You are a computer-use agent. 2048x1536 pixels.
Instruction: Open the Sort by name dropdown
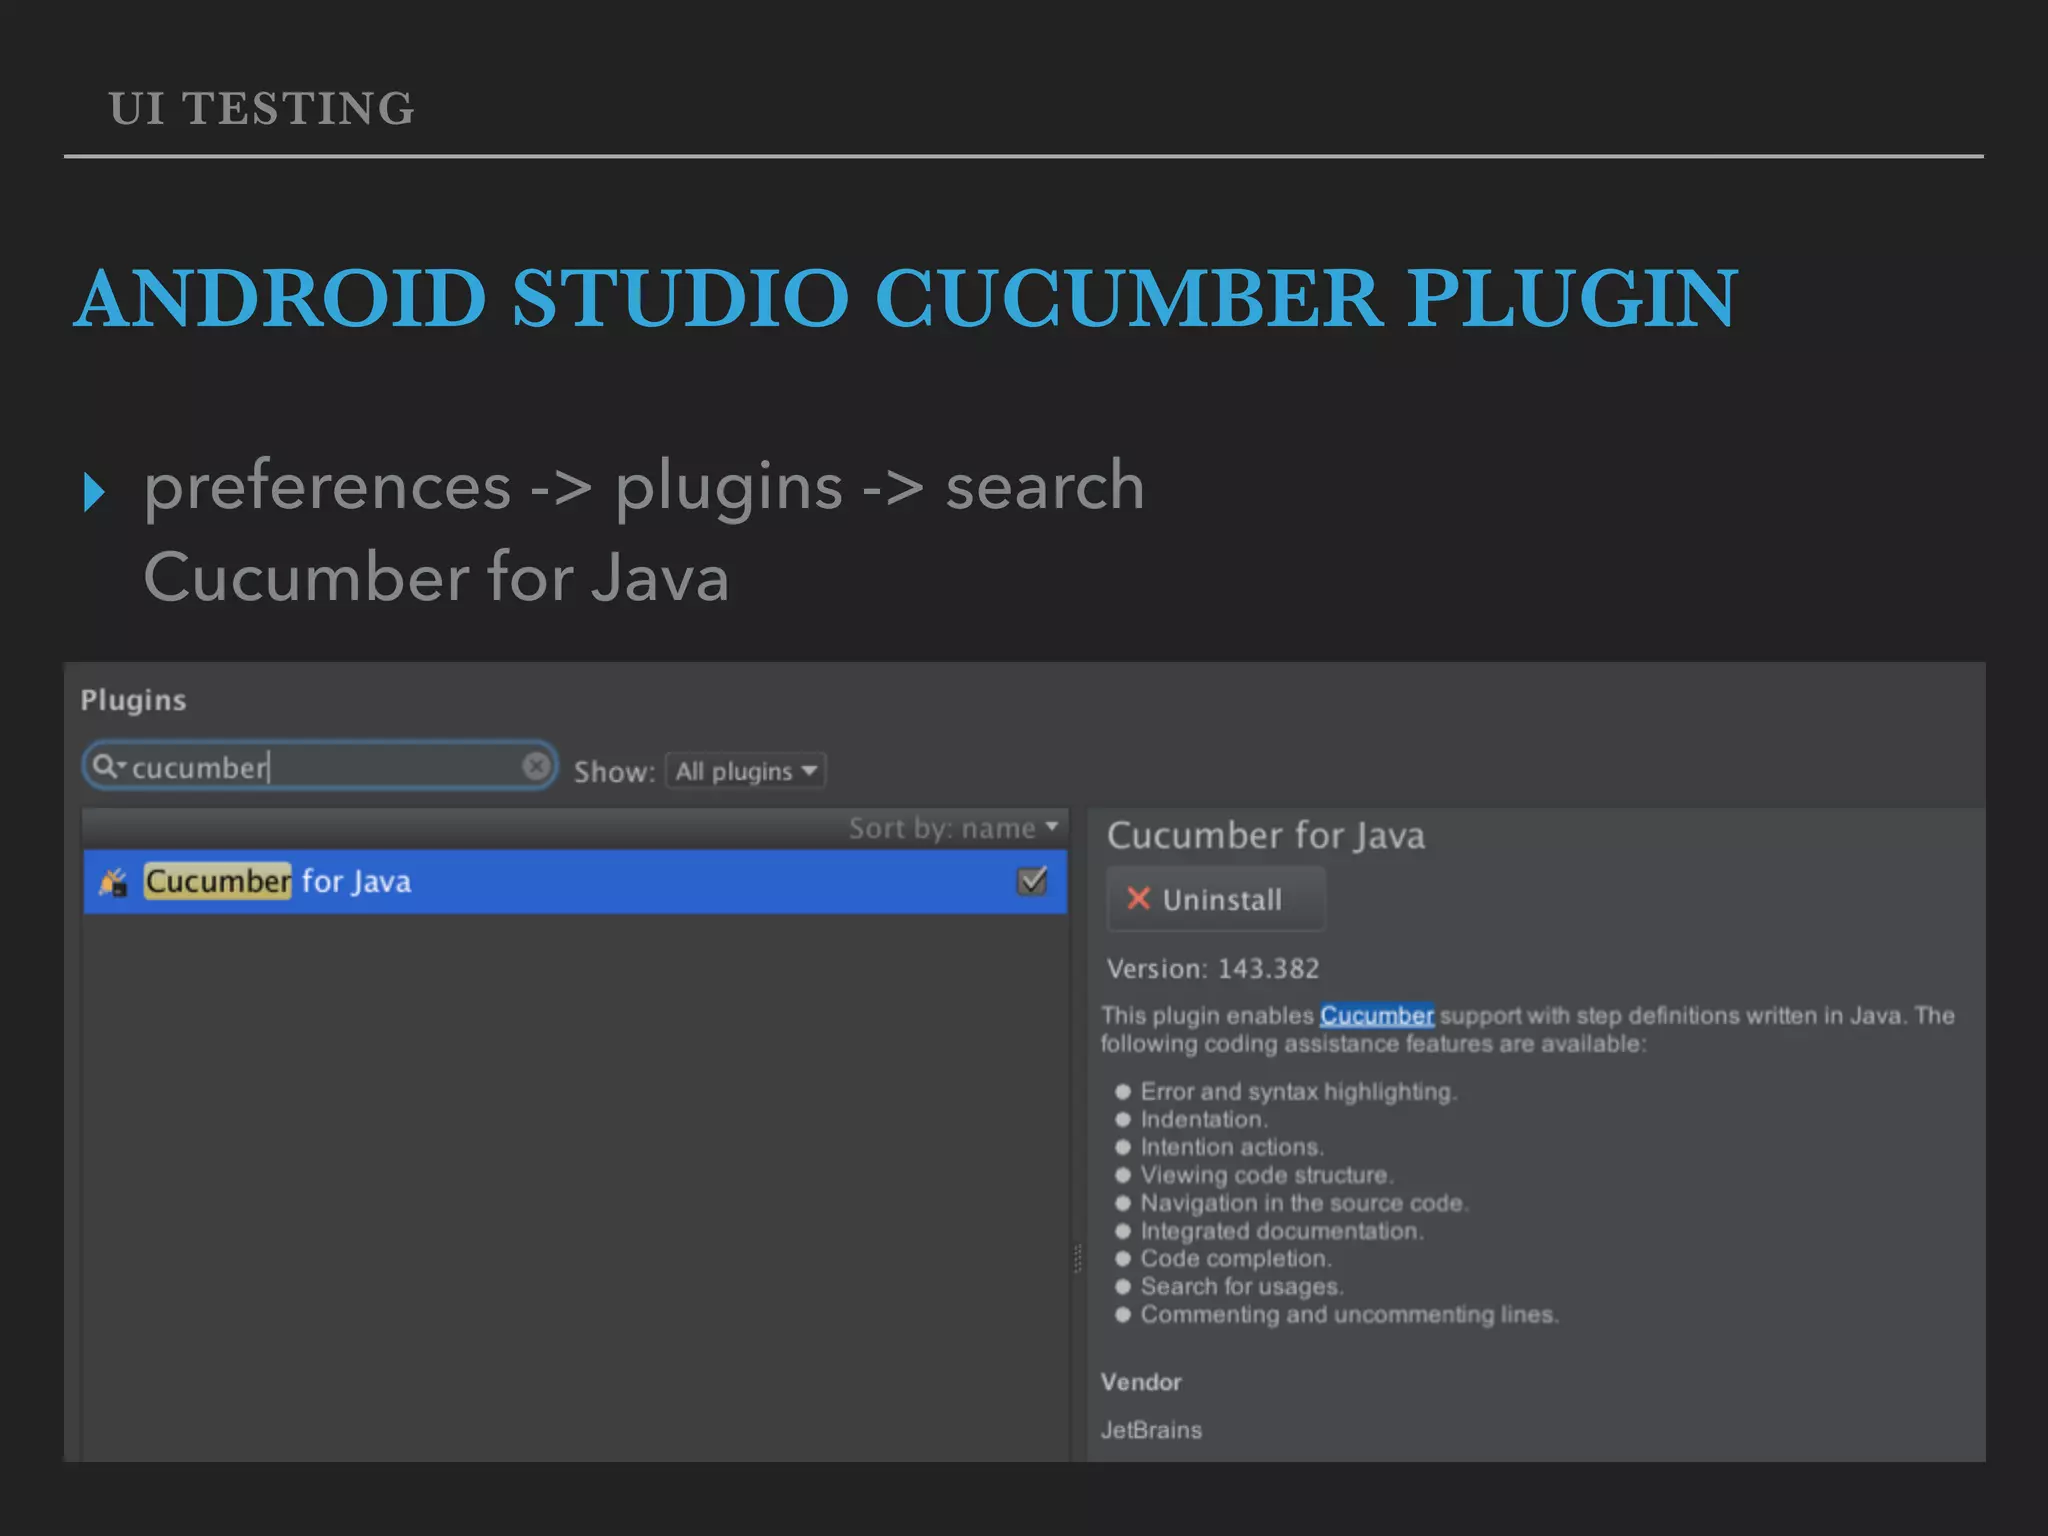point(953,828)
